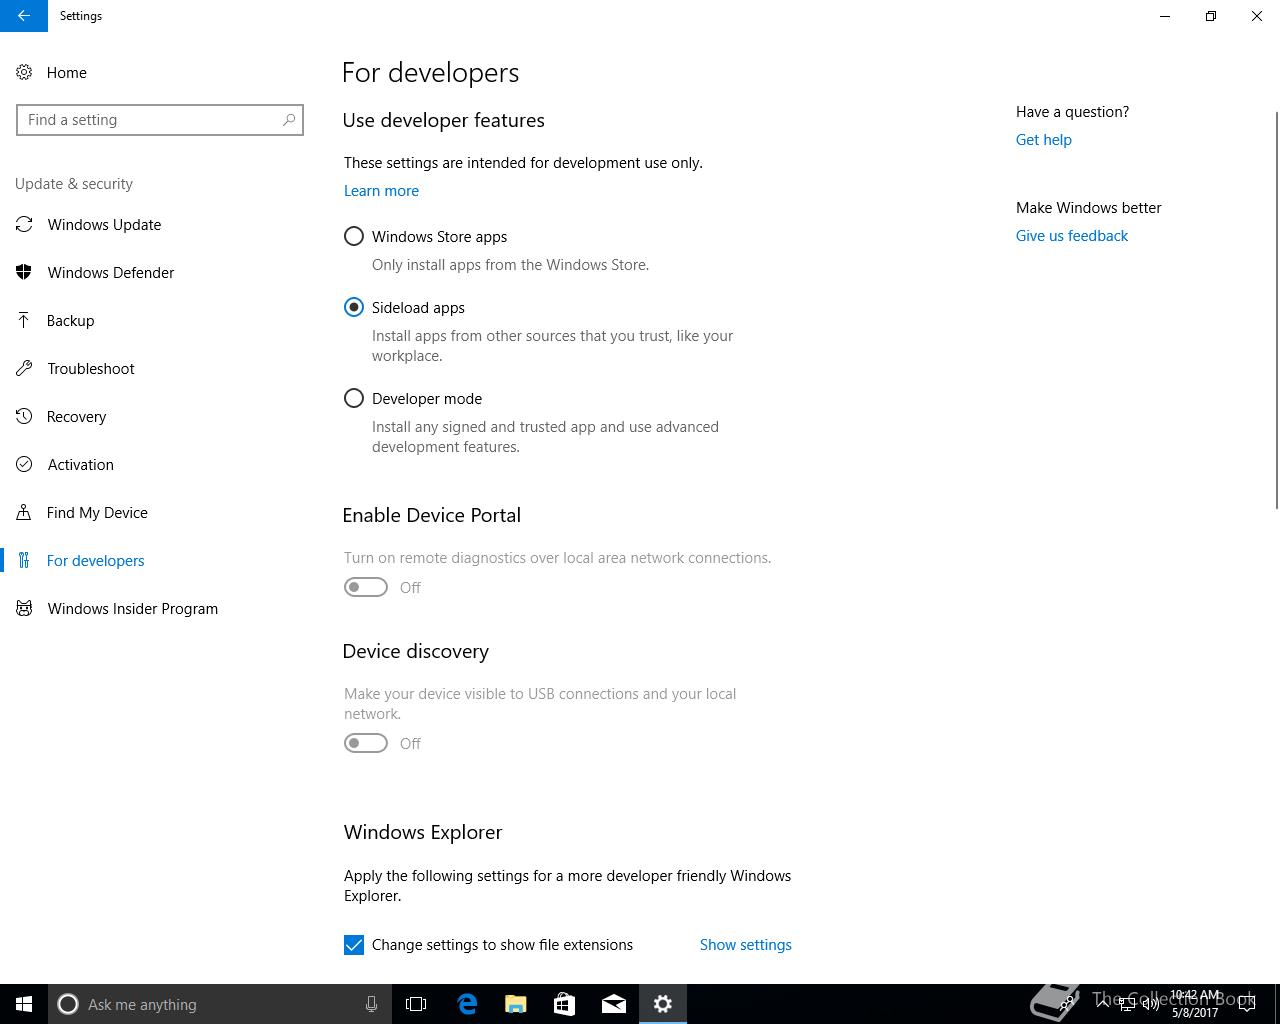
Task: Open the Show settings link
Action: [746, 945]
